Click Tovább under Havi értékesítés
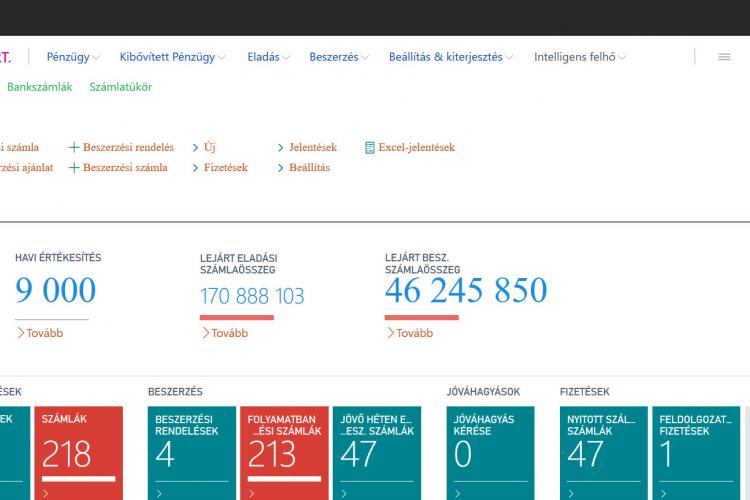The height and width of the screenshot is (500, 750). (40, 333)
